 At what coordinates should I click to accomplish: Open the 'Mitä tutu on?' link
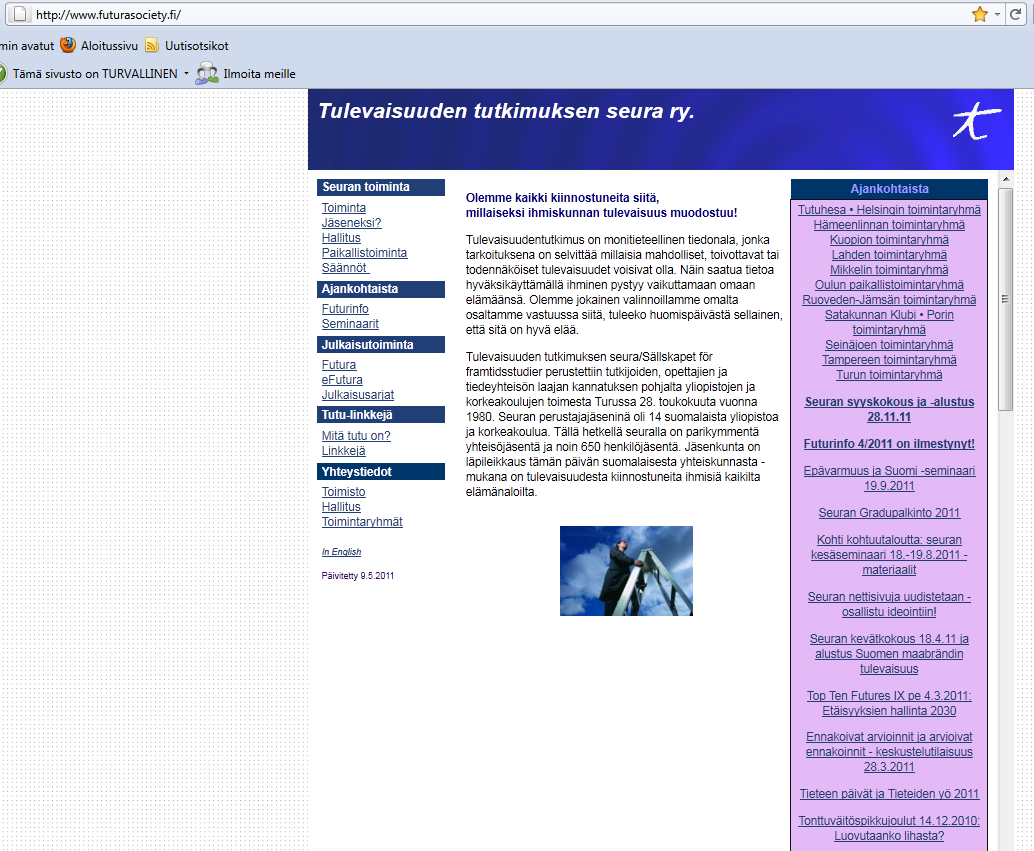pos(356,436)
